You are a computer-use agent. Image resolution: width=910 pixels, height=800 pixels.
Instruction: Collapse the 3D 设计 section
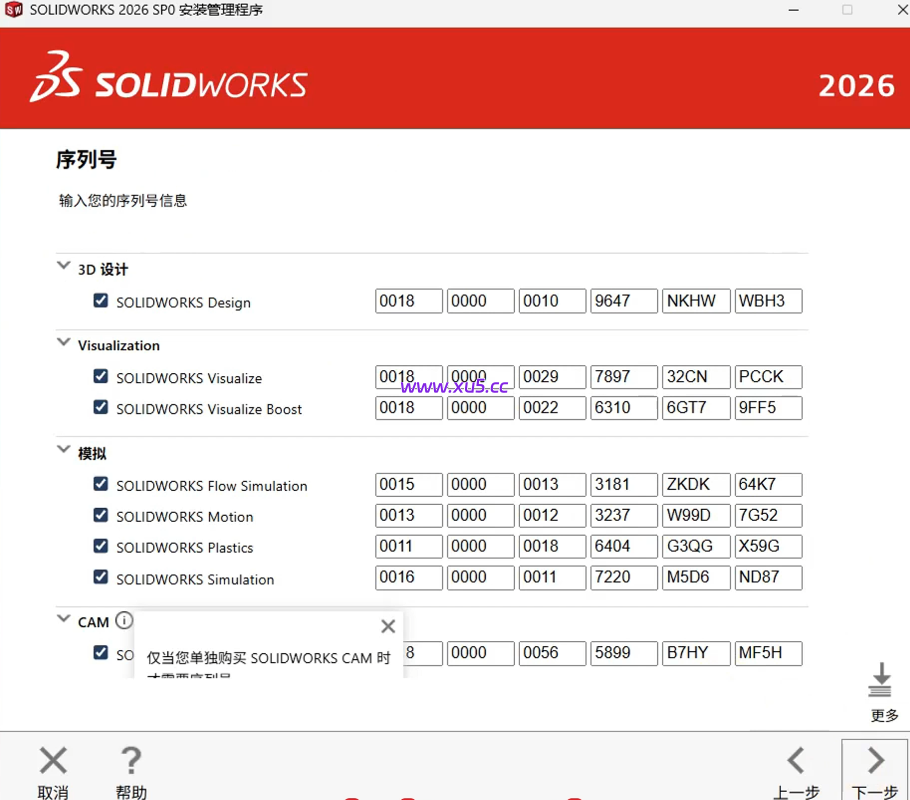[63, 268]
